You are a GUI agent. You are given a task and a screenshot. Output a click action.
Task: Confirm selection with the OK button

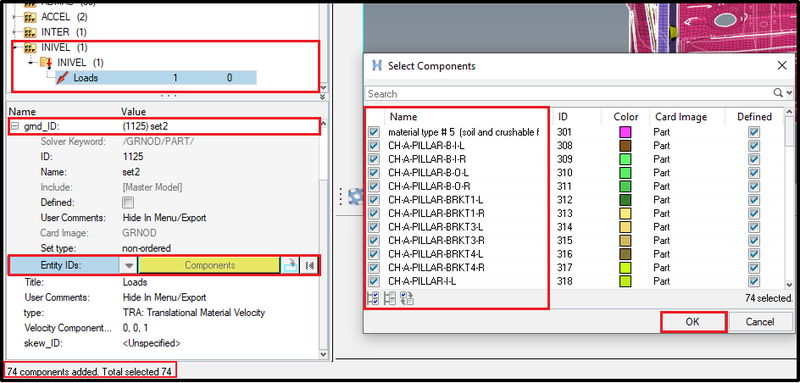tap(693, 322)
